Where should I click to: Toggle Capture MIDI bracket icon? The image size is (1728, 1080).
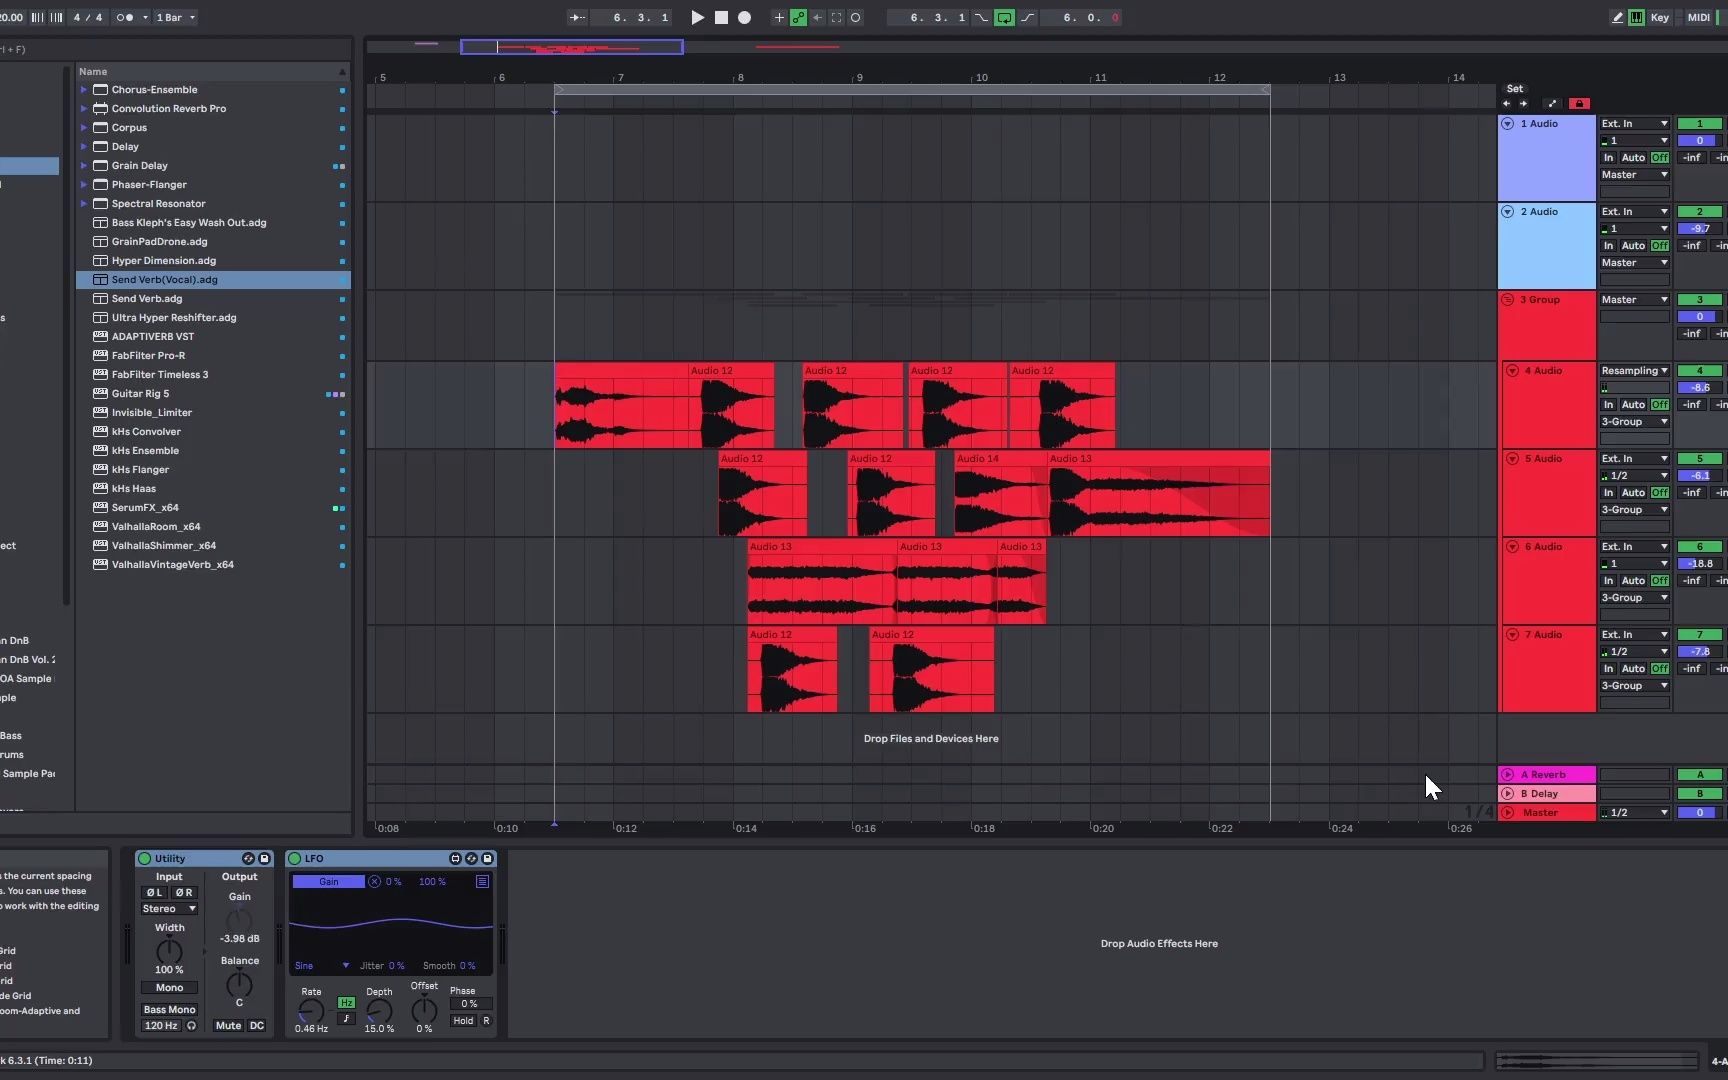[836, 17]
